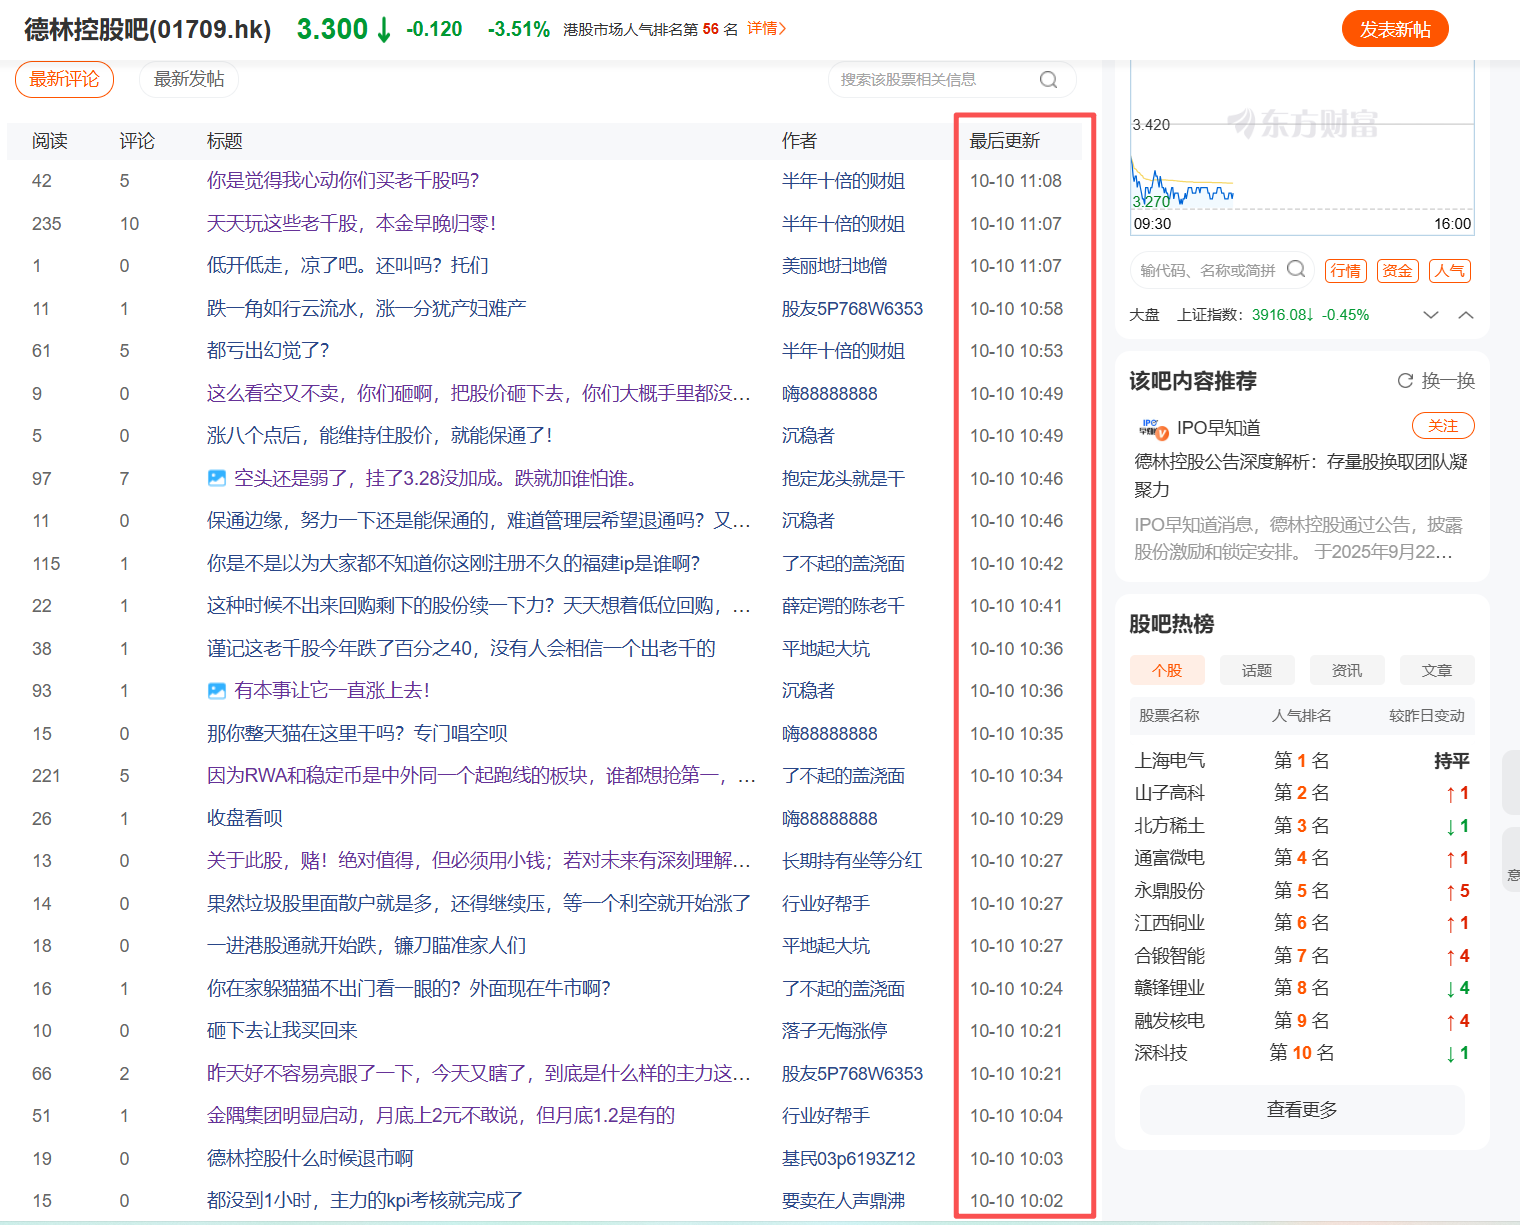Open post 砸下去让我买回来
Image resolution: width=1520 pixels, height=1225 pixels.
pos(282,1030)
